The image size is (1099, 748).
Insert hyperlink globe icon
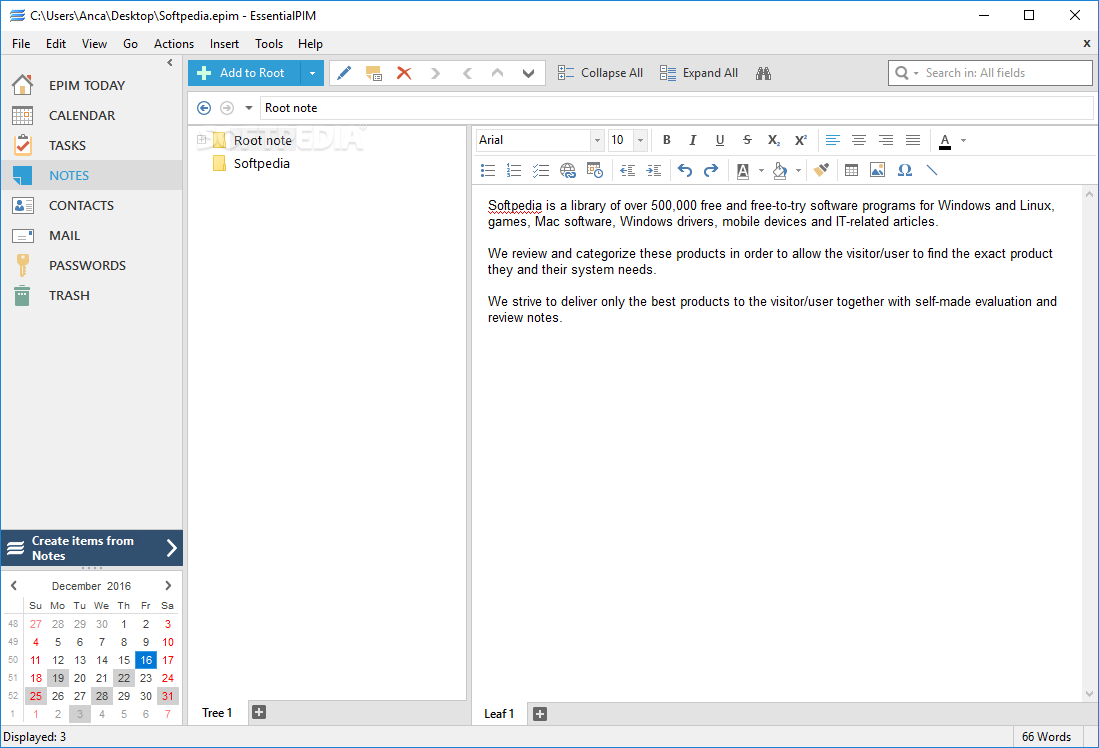click(x=568, y=170)
